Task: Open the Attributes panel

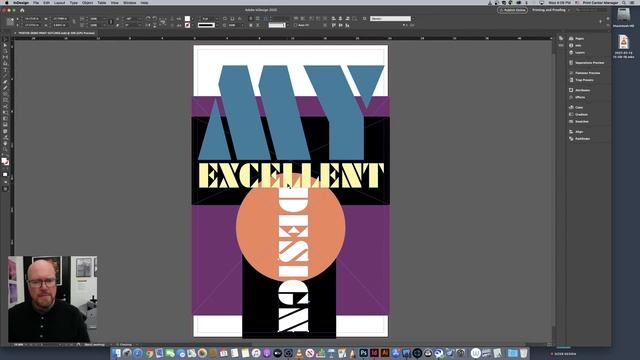Action: click(x=580, y=90)
